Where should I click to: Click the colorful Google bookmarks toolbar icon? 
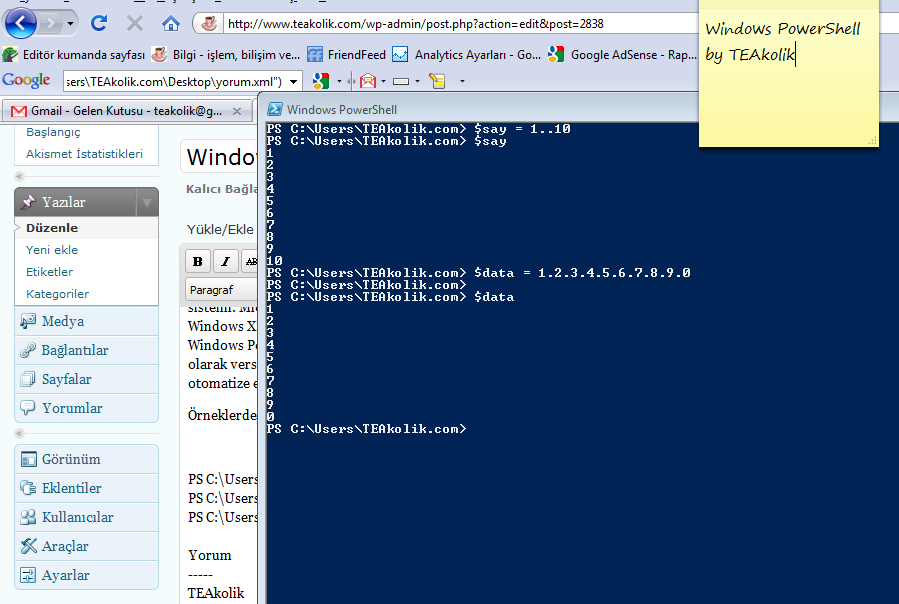click(321, 81)
